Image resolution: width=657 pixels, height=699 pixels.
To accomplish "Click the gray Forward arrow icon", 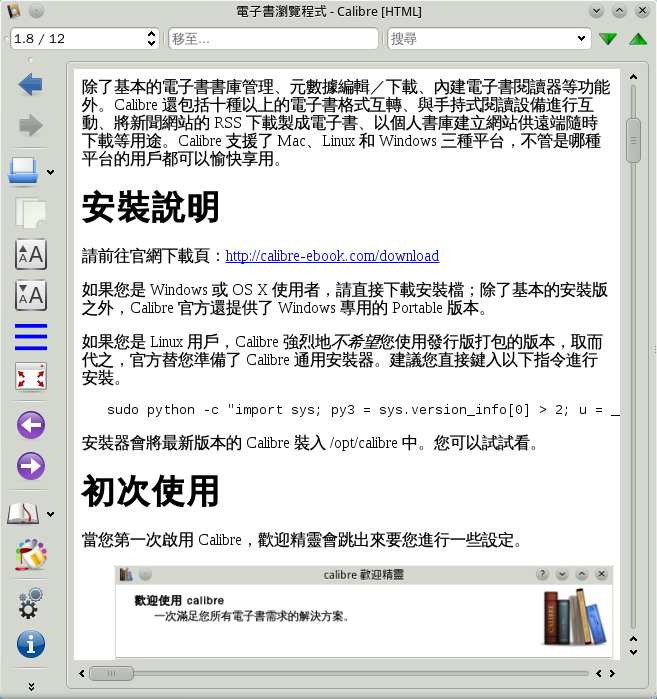I will pyautogui.click(x=30, y=125).
